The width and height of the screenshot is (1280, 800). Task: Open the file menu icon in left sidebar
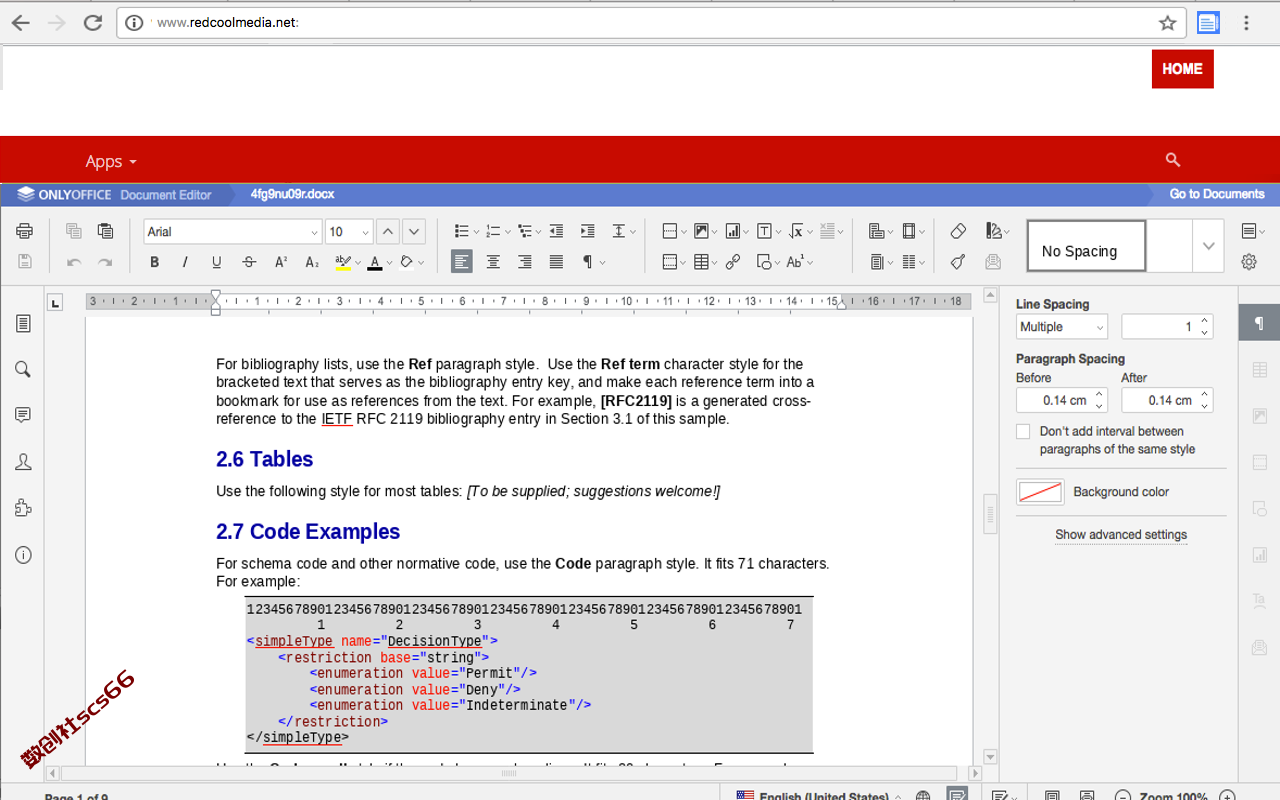(23, 323)
